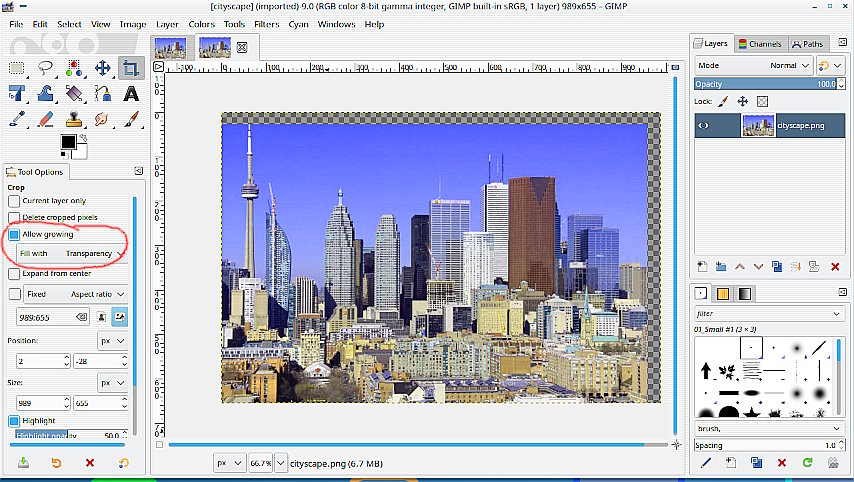
Task: Open the layer Mode Normal dropdown
Action: (754, 65)
